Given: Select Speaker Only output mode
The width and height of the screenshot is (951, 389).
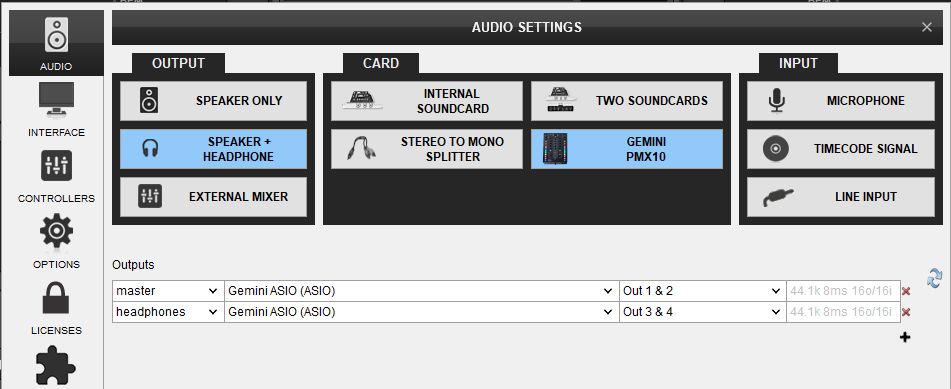Looking at the screenshot, I should coord(213,101).
